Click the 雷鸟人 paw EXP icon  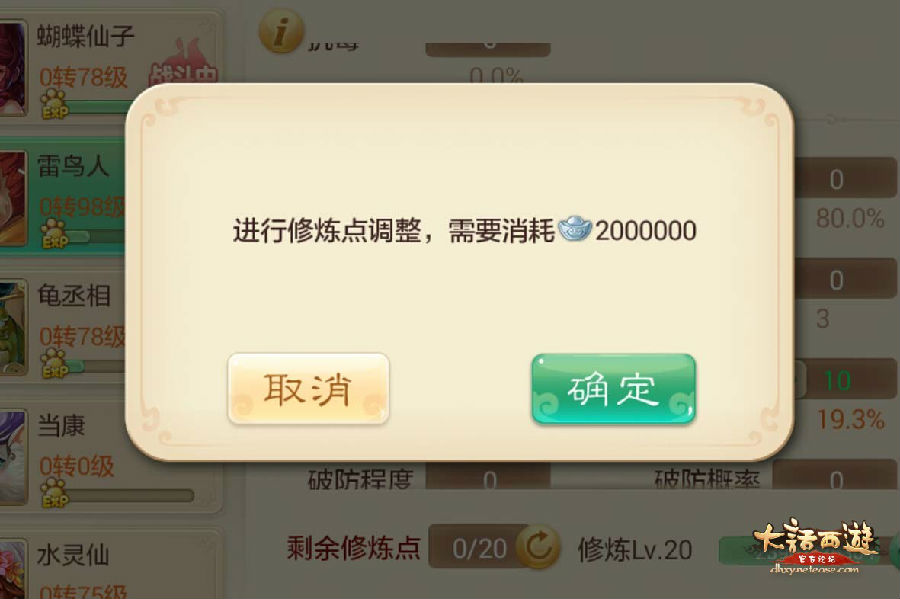(x=55, y=234)
